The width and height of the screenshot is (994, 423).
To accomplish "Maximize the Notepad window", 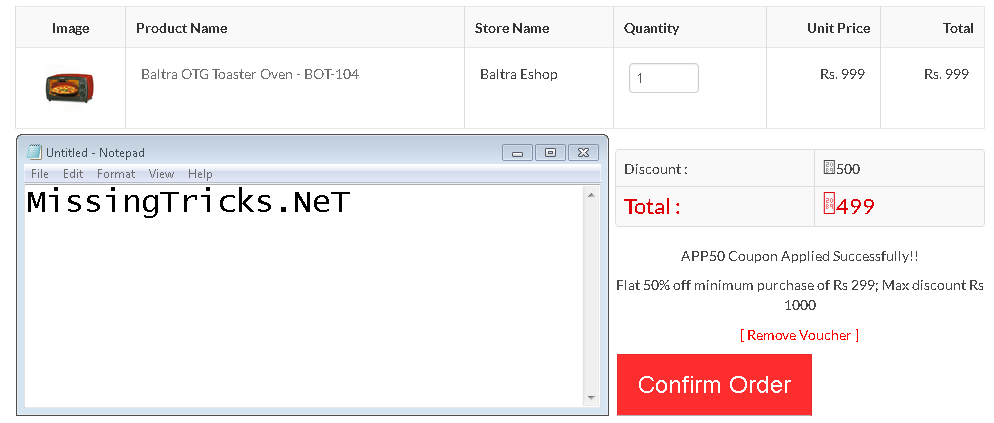I will (550, 153).
